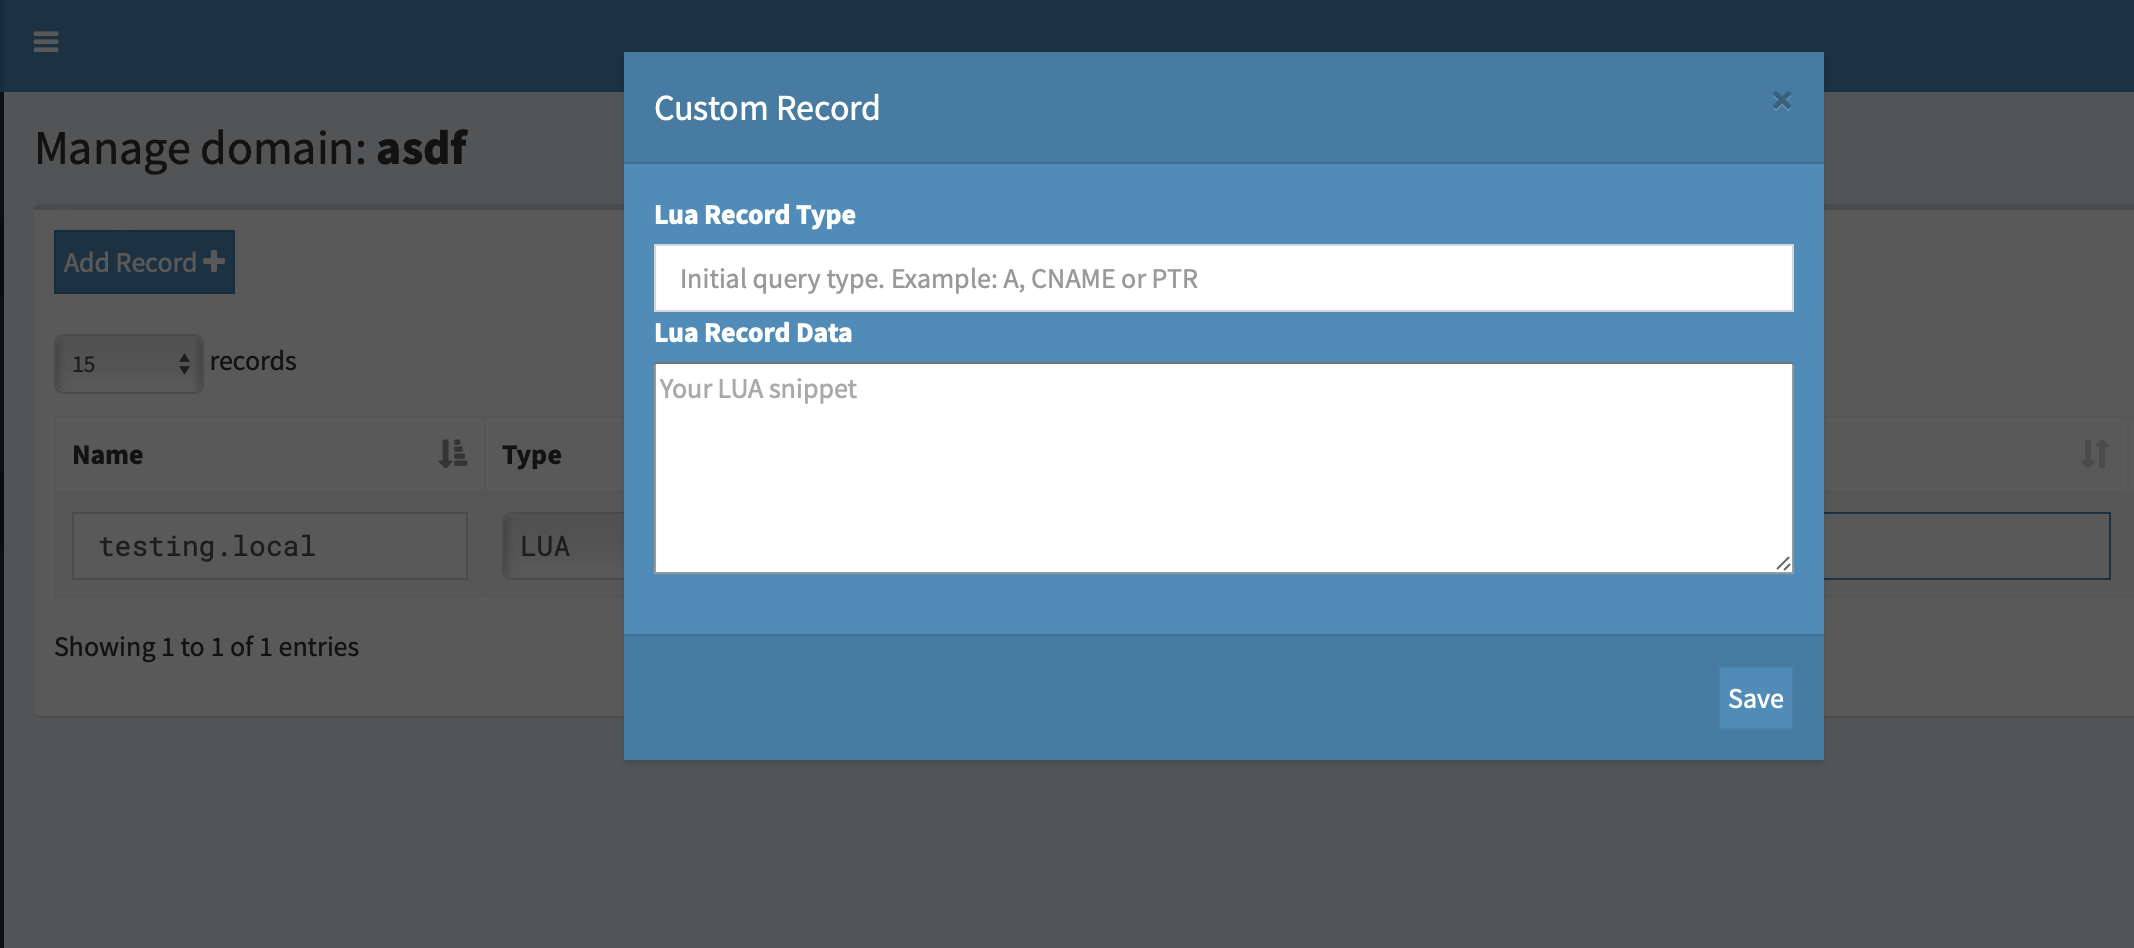2134x948 pixels.
Task: Save the custom LUA record
Action: (x=1755, y=698)
